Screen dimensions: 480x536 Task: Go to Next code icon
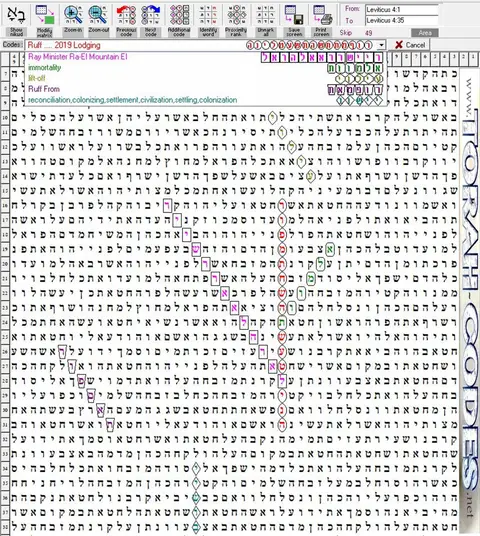[151, 15]
